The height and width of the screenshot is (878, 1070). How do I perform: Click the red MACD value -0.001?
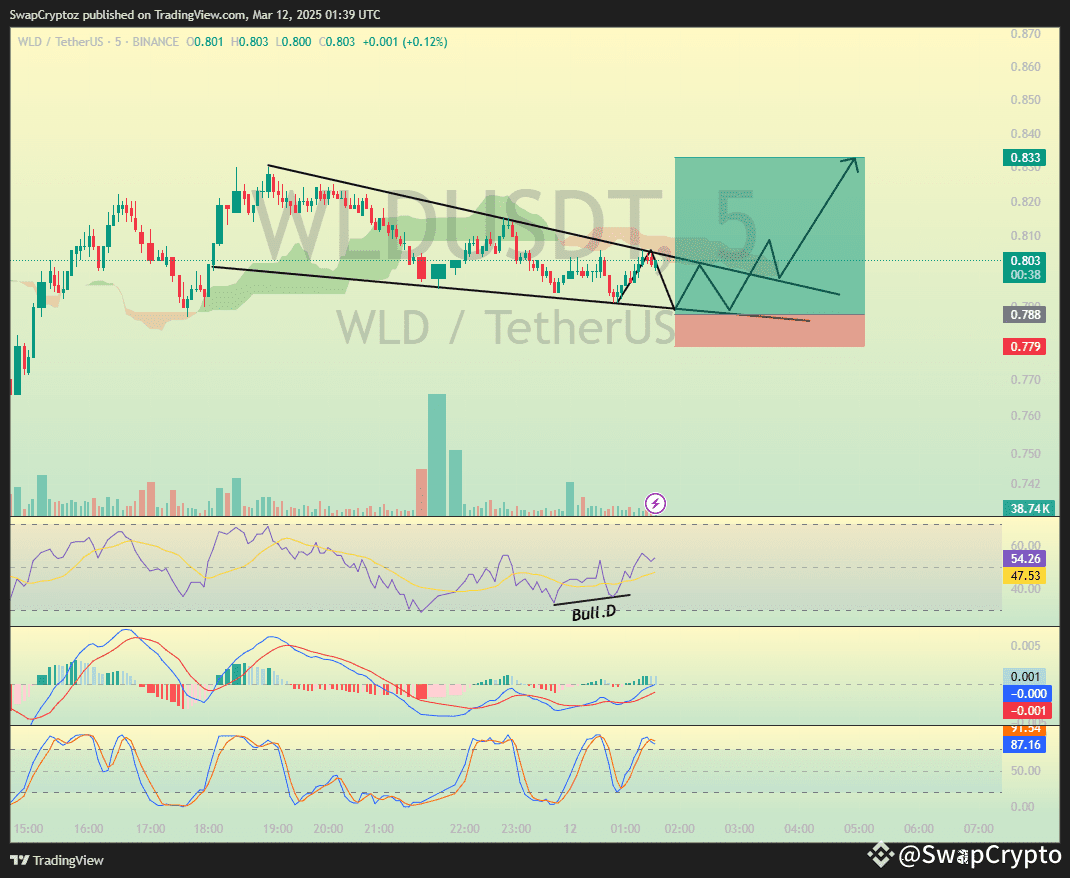tap(1028, 710)
